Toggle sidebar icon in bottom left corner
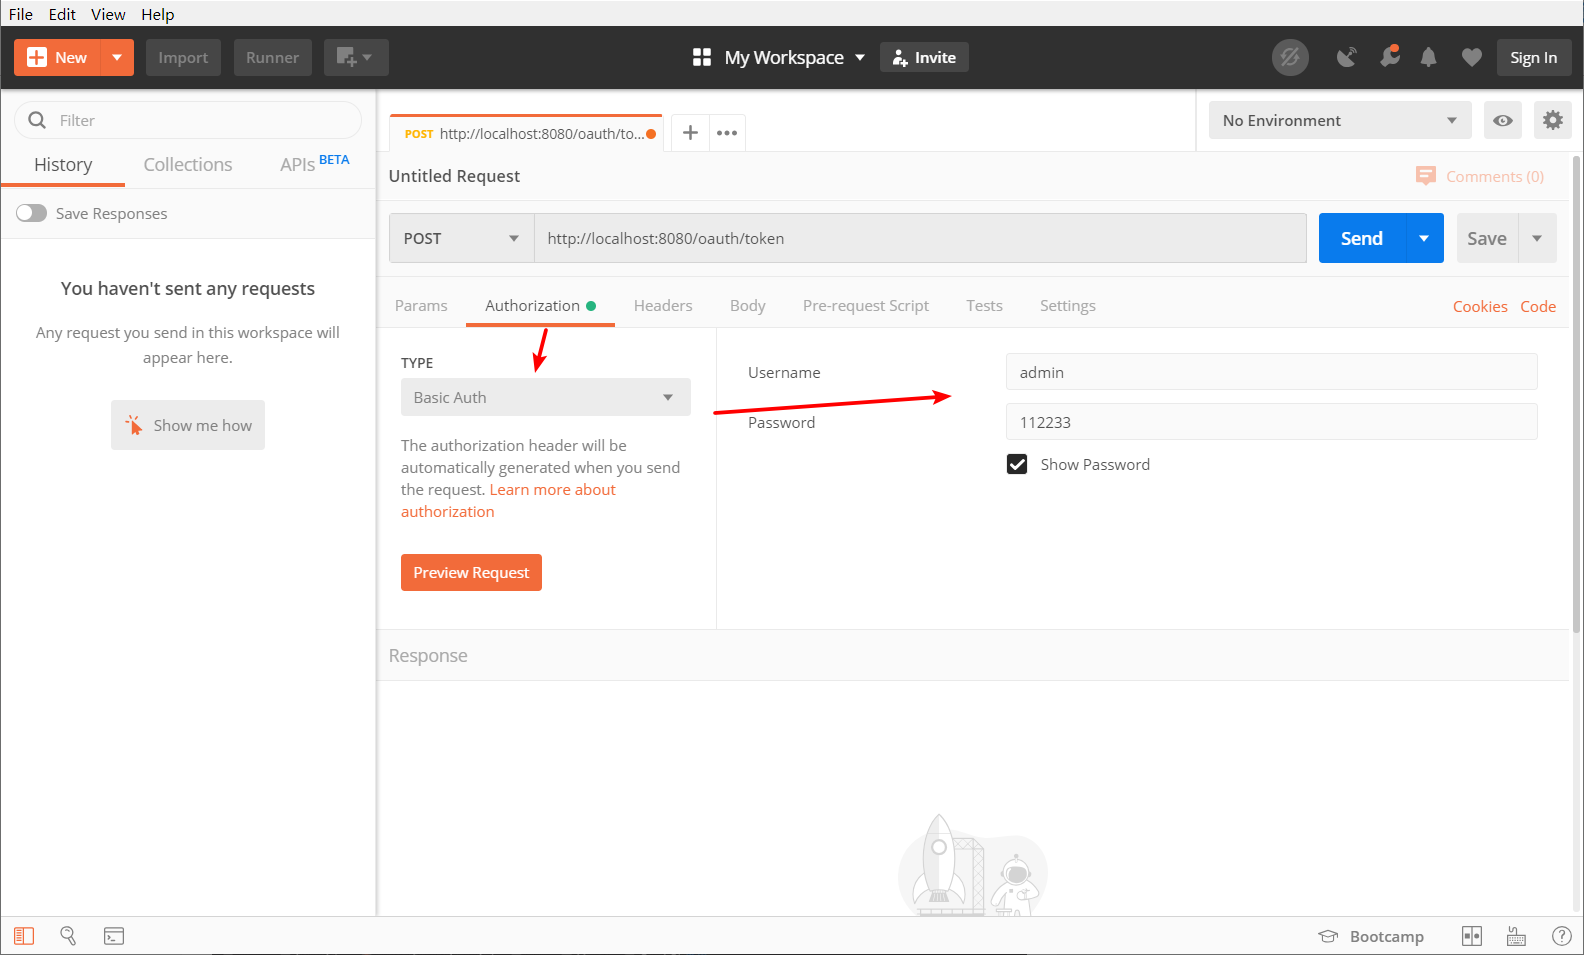Image resolution: width=1584 pixels, height=955 pixels. pos(24,936)
